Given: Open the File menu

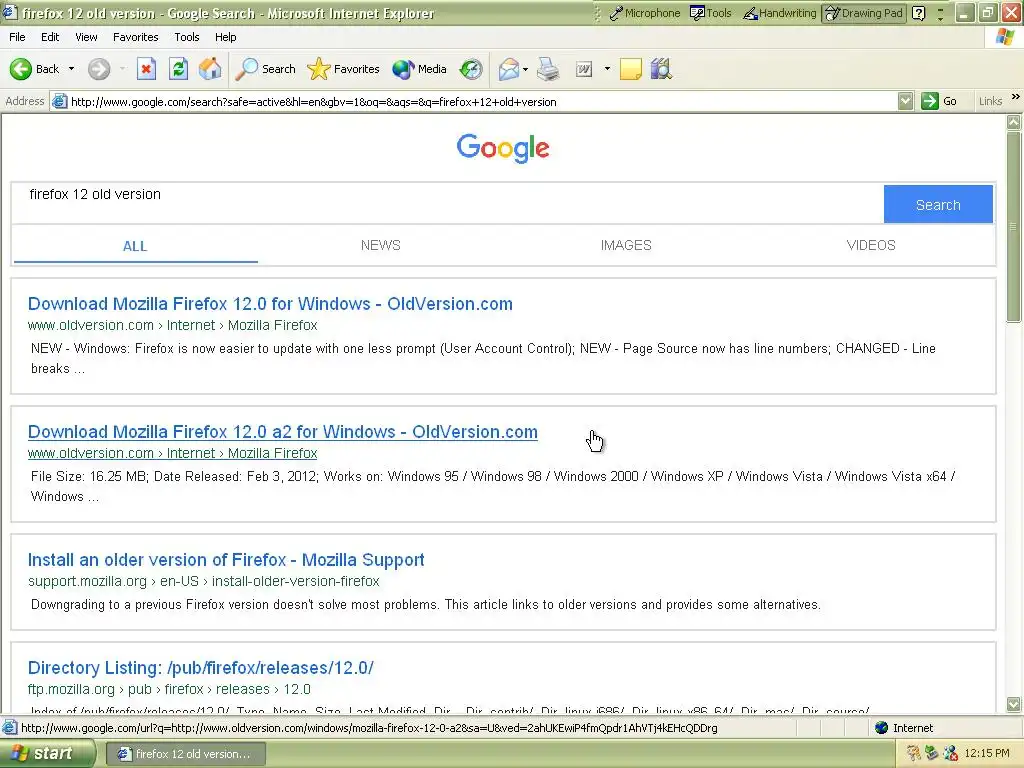Looking at the screenshot, I should [x=17, y=37].
